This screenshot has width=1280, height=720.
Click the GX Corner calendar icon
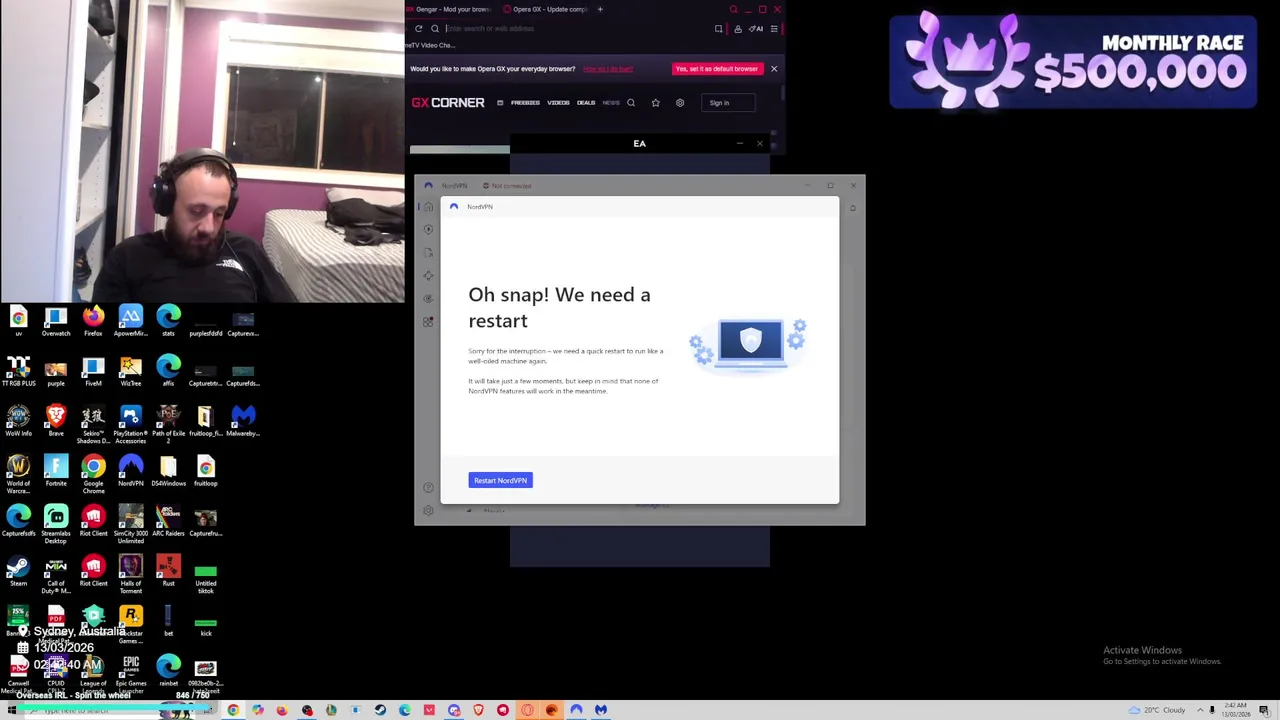[500, 103]
